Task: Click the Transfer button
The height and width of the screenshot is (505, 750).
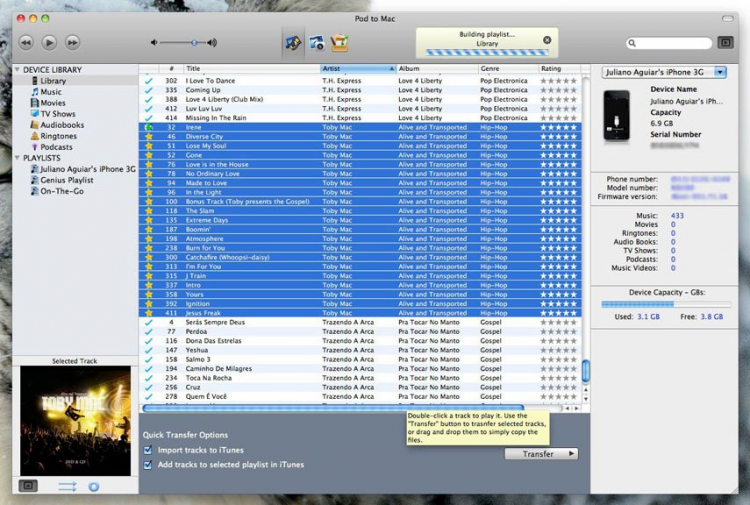Action: [541, 454]
